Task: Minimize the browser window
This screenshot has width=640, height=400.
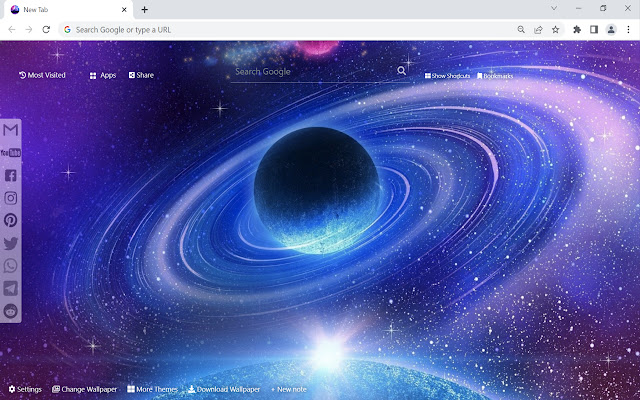Action: [x=579, y=8]
